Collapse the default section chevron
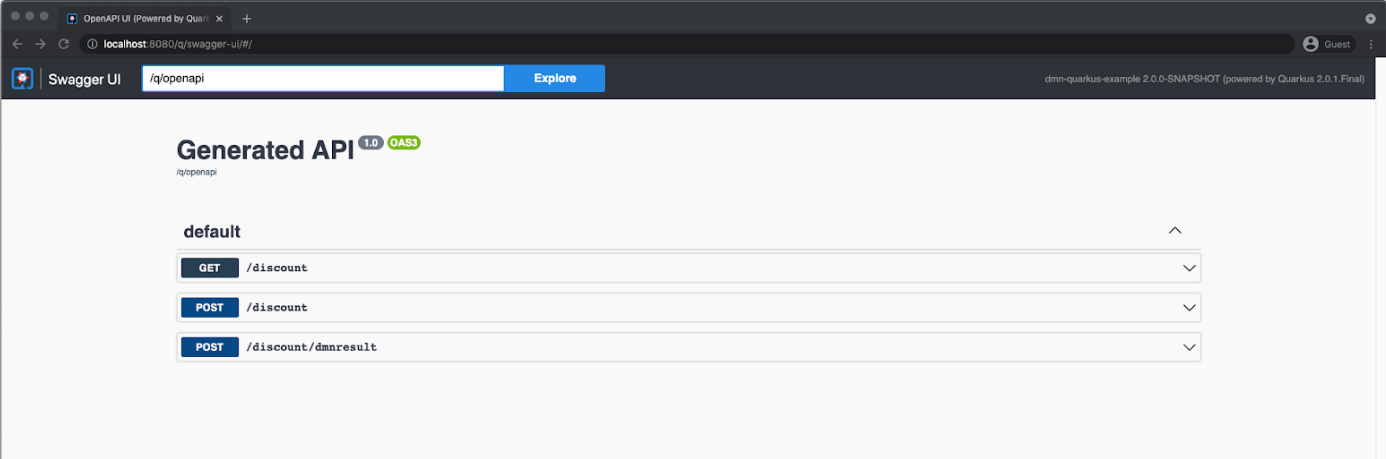1386x459 pixels. pos(1175,231)
